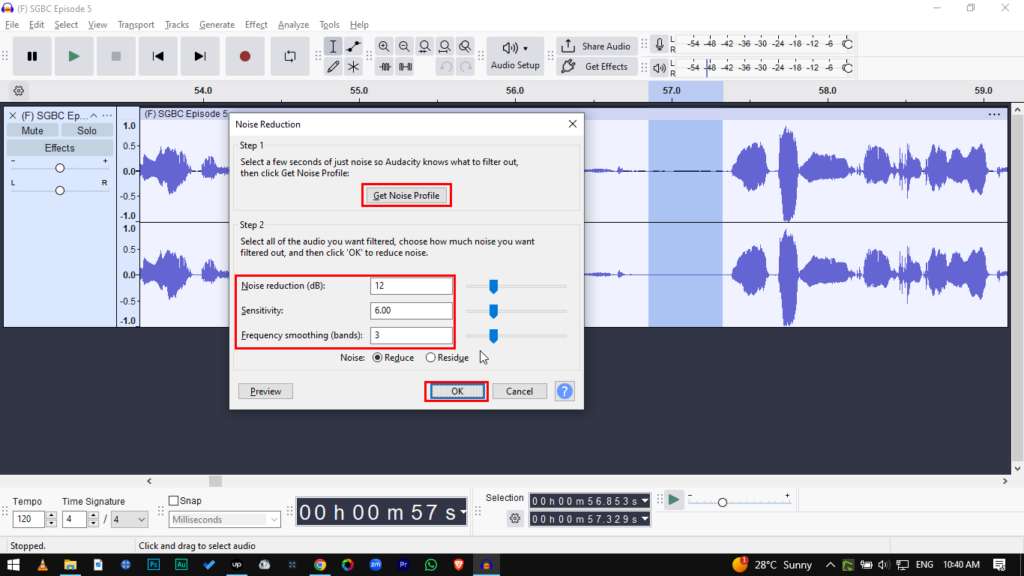Select the Multi-tool asterisk icon
Screen dimensions: 1024x576
[354, 67]
